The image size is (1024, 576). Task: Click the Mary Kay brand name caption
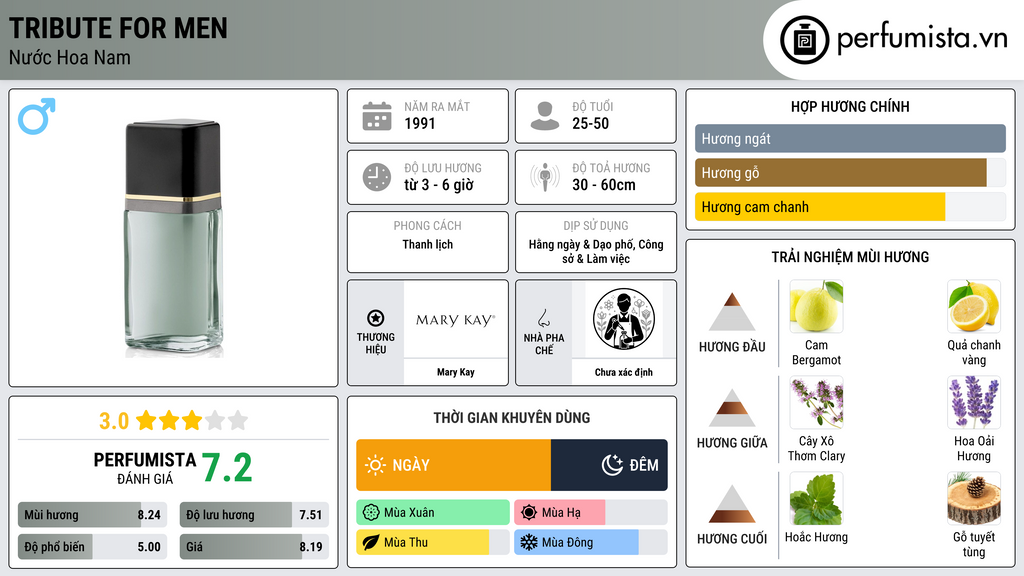(x=456, y=372)
